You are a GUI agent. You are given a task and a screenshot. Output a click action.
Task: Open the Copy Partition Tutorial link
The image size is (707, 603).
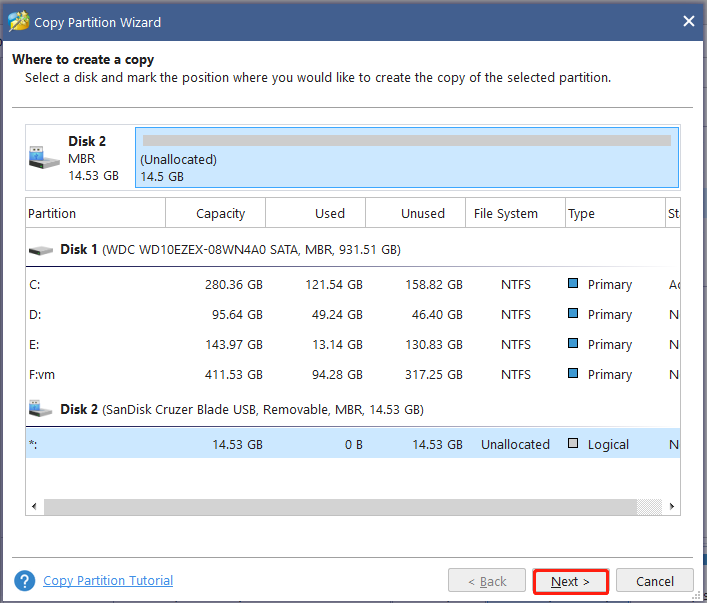coord(108,580)
